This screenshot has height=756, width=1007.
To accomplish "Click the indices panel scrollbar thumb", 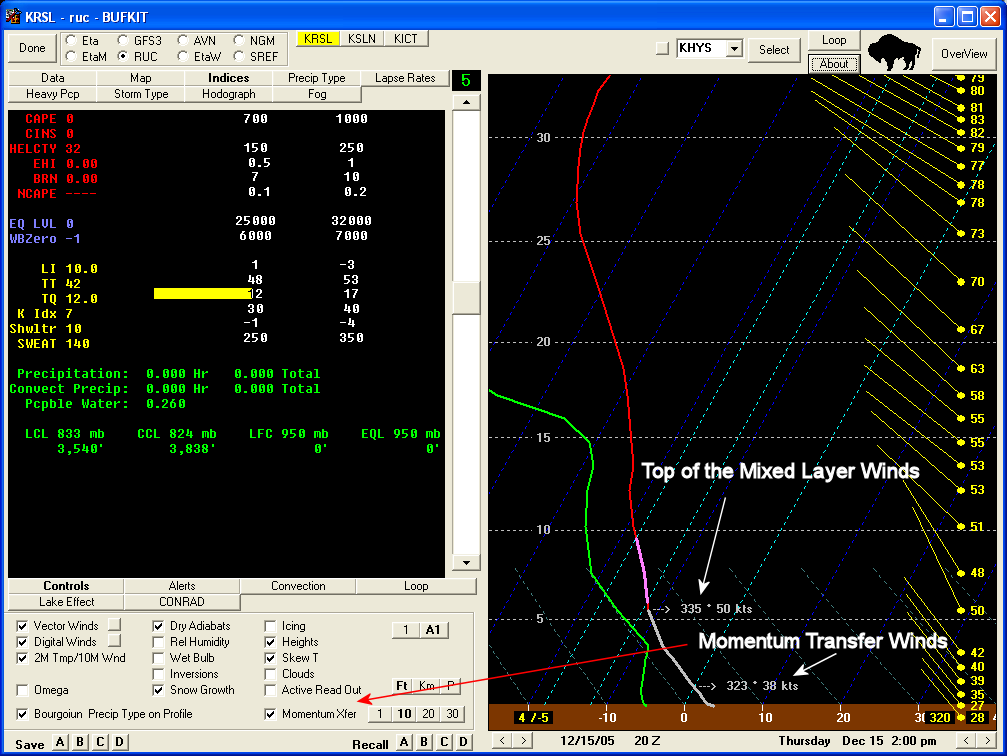I will [x=466, y=298].
